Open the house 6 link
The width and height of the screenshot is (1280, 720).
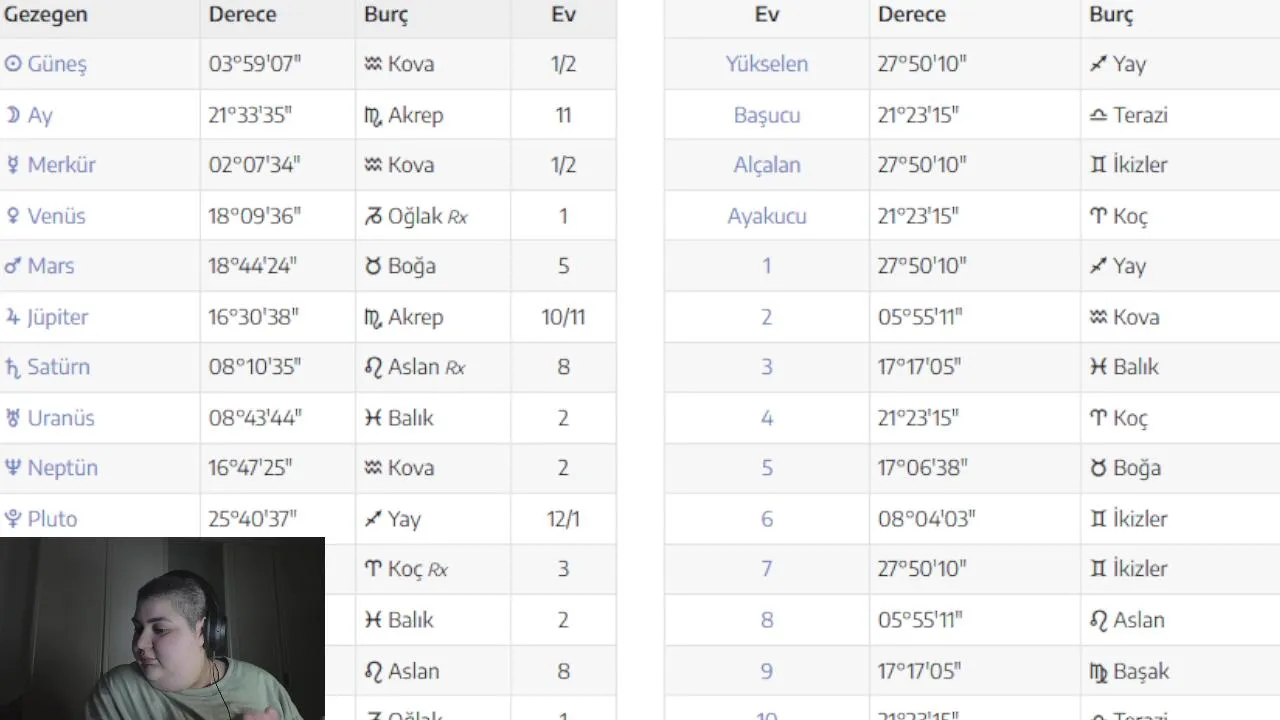(767, 519)
